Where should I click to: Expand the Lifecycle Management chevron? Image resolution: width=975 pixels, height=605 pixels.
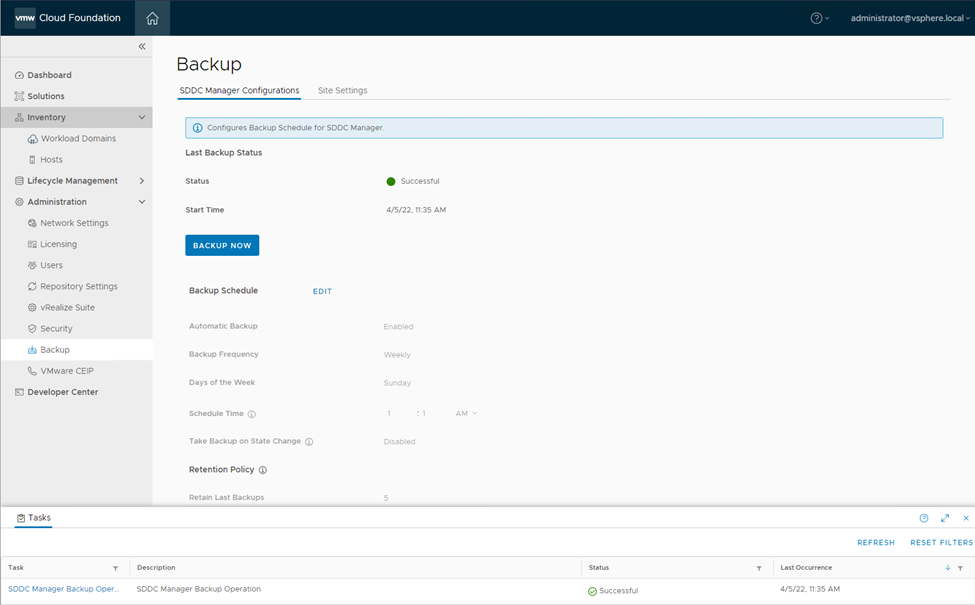[x=142, y=181]
